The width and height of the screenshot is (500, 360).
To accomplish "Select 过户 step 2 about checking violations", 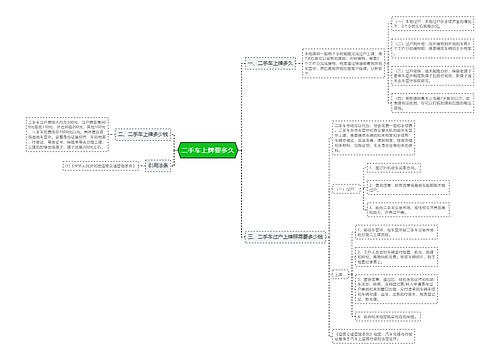I will point(408,187).
